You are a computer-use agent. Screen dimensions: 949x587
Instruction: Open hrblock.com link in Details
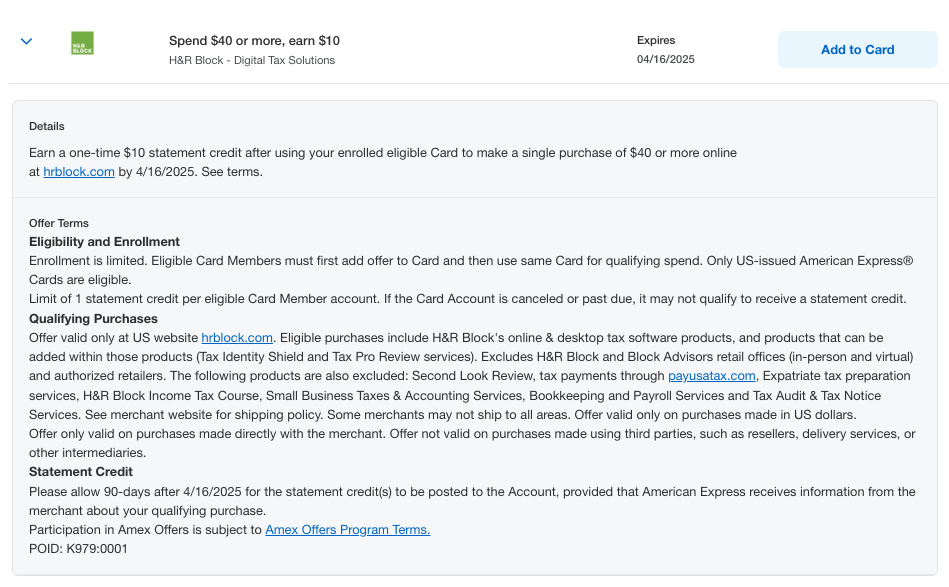[x=79, y=172]
